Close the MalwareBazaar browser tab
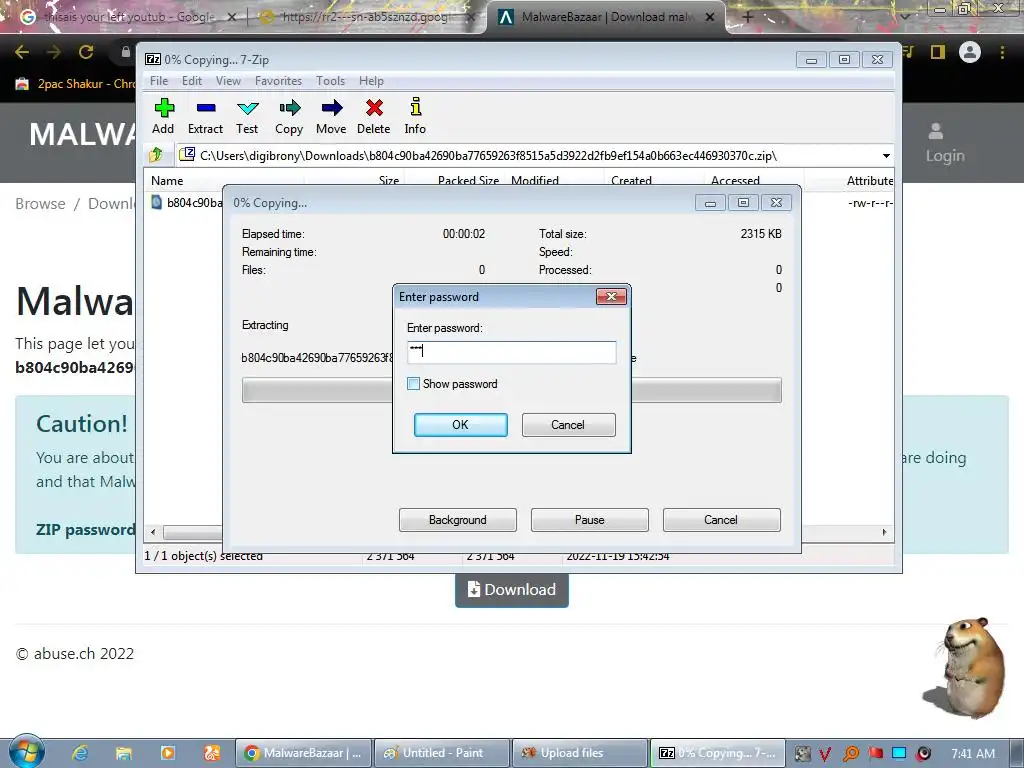 coord(710,17)
